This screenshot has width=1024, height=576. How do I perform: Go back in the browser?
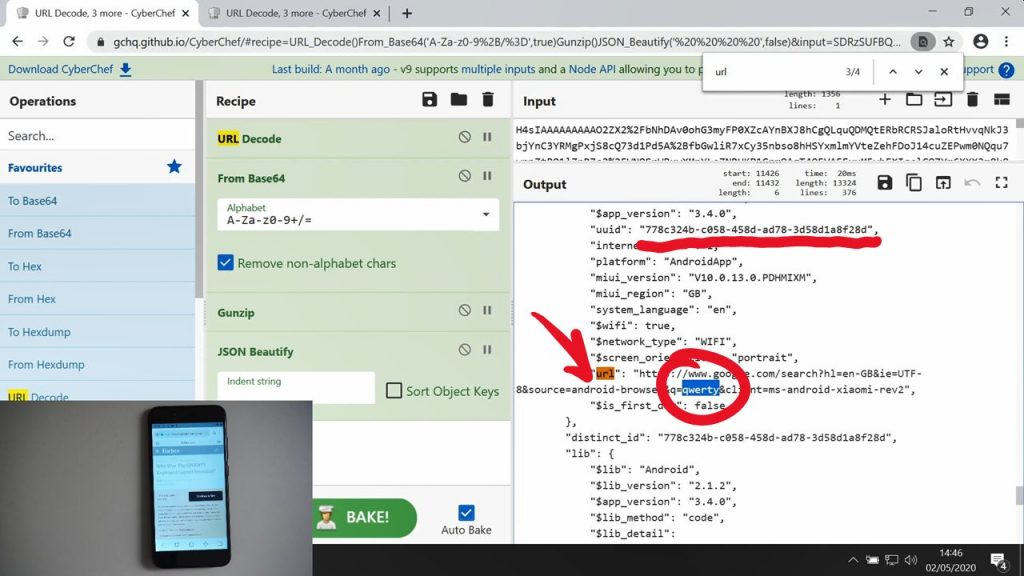(x=18, y=41)
